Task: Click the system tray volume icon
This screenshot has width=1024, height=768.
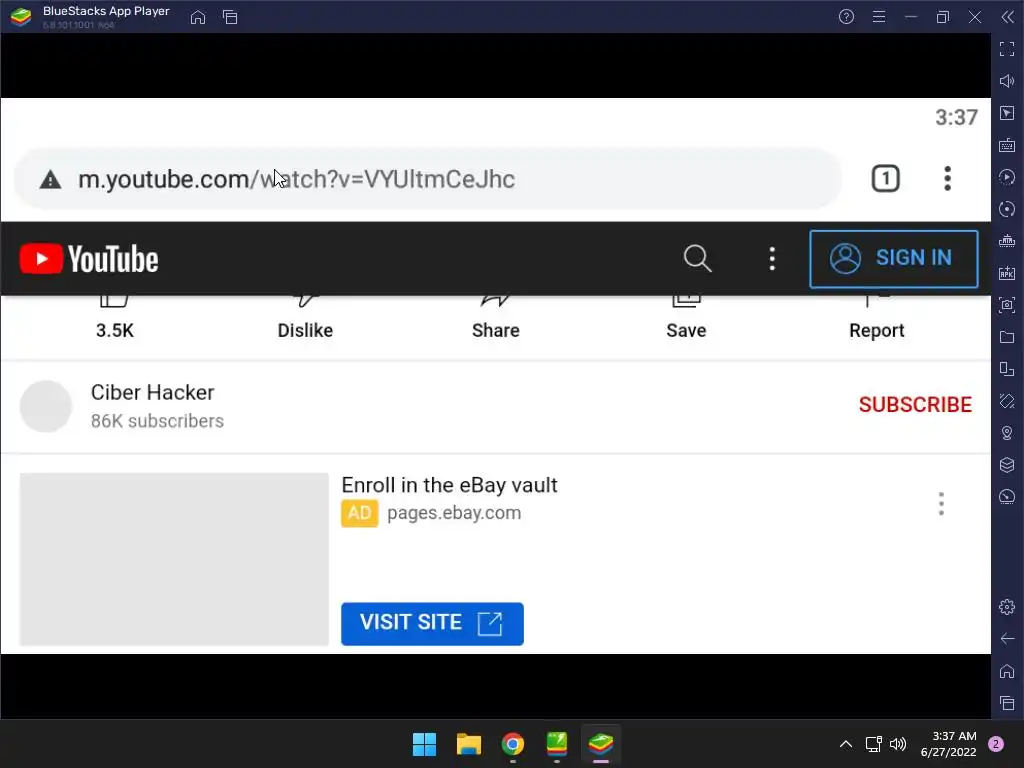Action: (x=898, y=744)
